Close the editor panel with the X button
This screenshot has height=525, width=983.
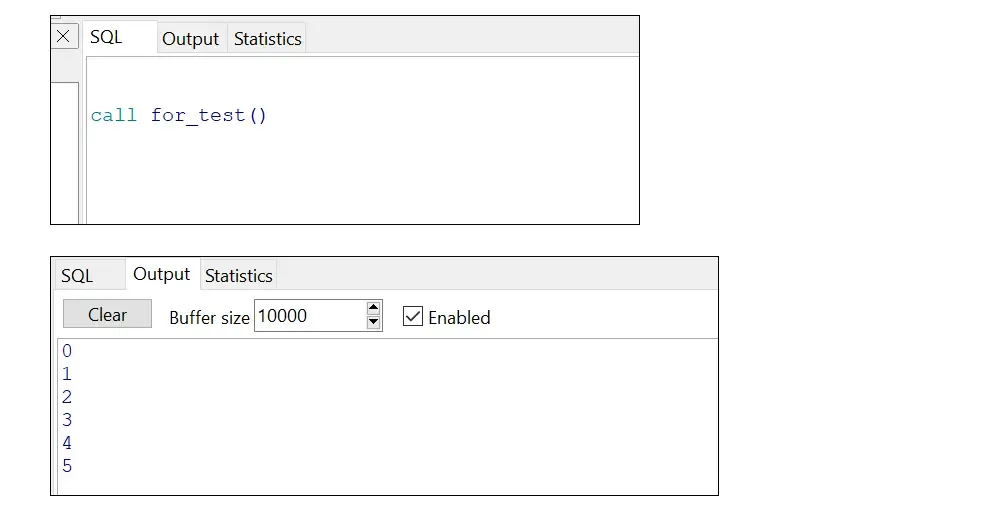[x=64, y=37]
